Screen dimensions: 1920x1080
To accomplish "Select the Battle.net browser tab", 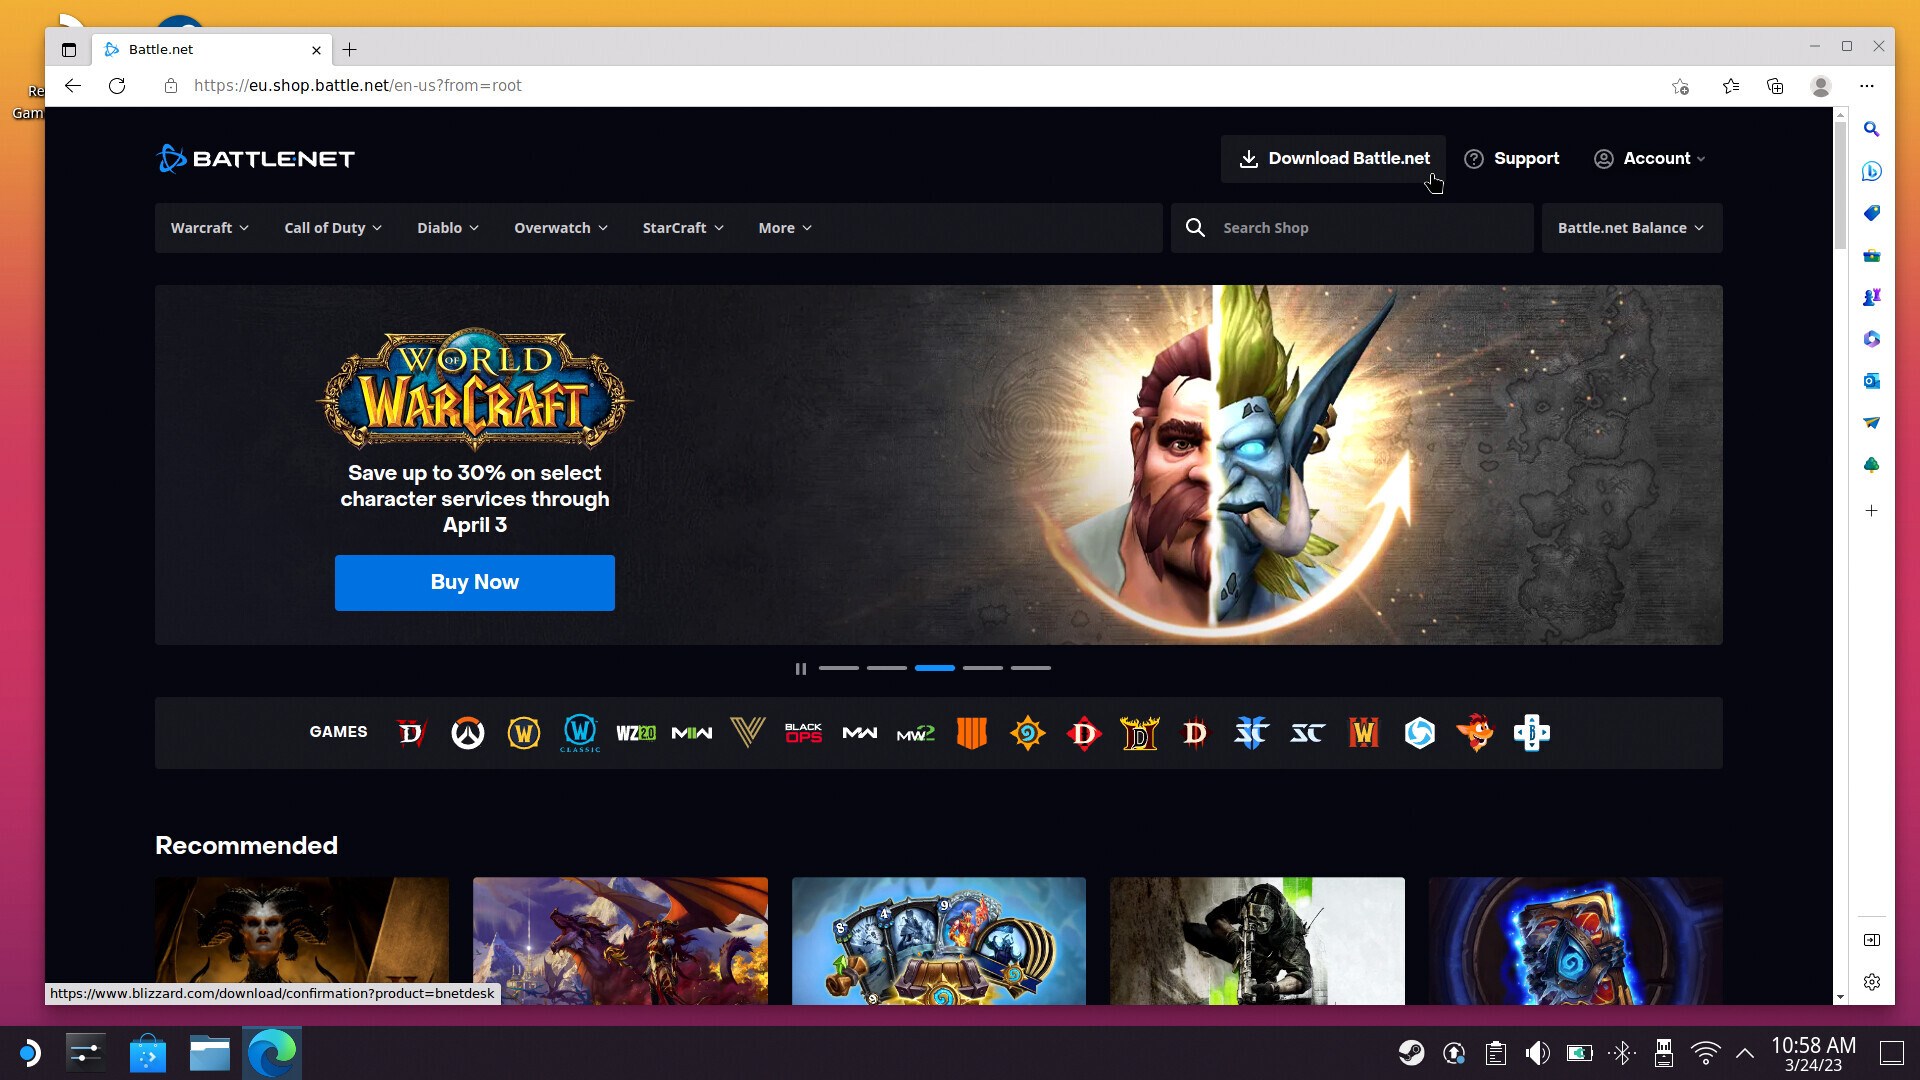I will pos(212,49).
